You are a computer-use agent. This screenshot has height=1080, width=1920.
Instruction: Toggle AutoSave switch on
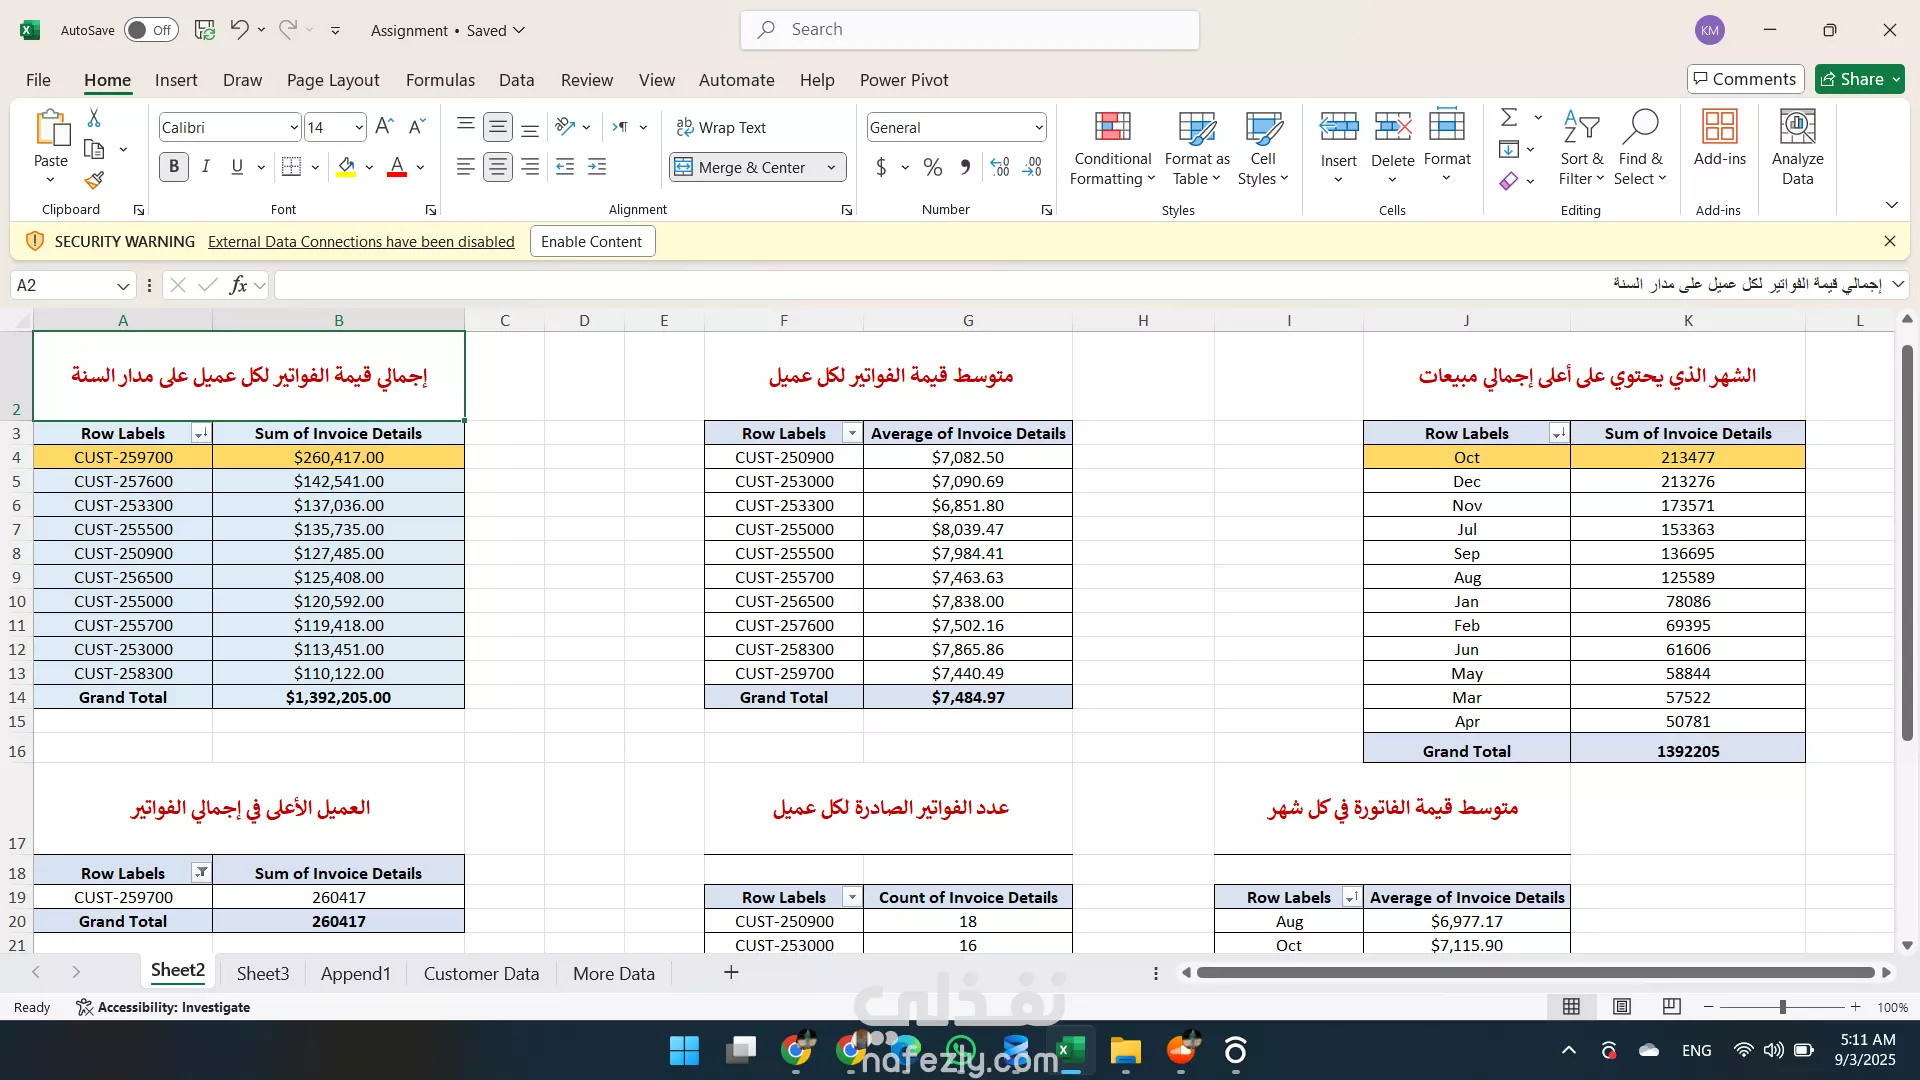click(151, 30)
